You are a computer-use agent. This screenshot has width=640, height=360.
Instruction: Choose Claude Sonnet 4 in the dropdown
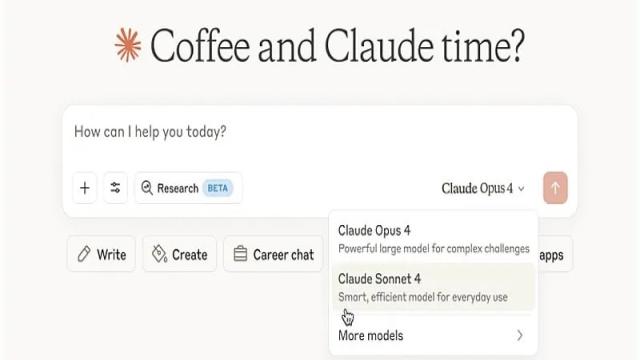tap(433, 287)
